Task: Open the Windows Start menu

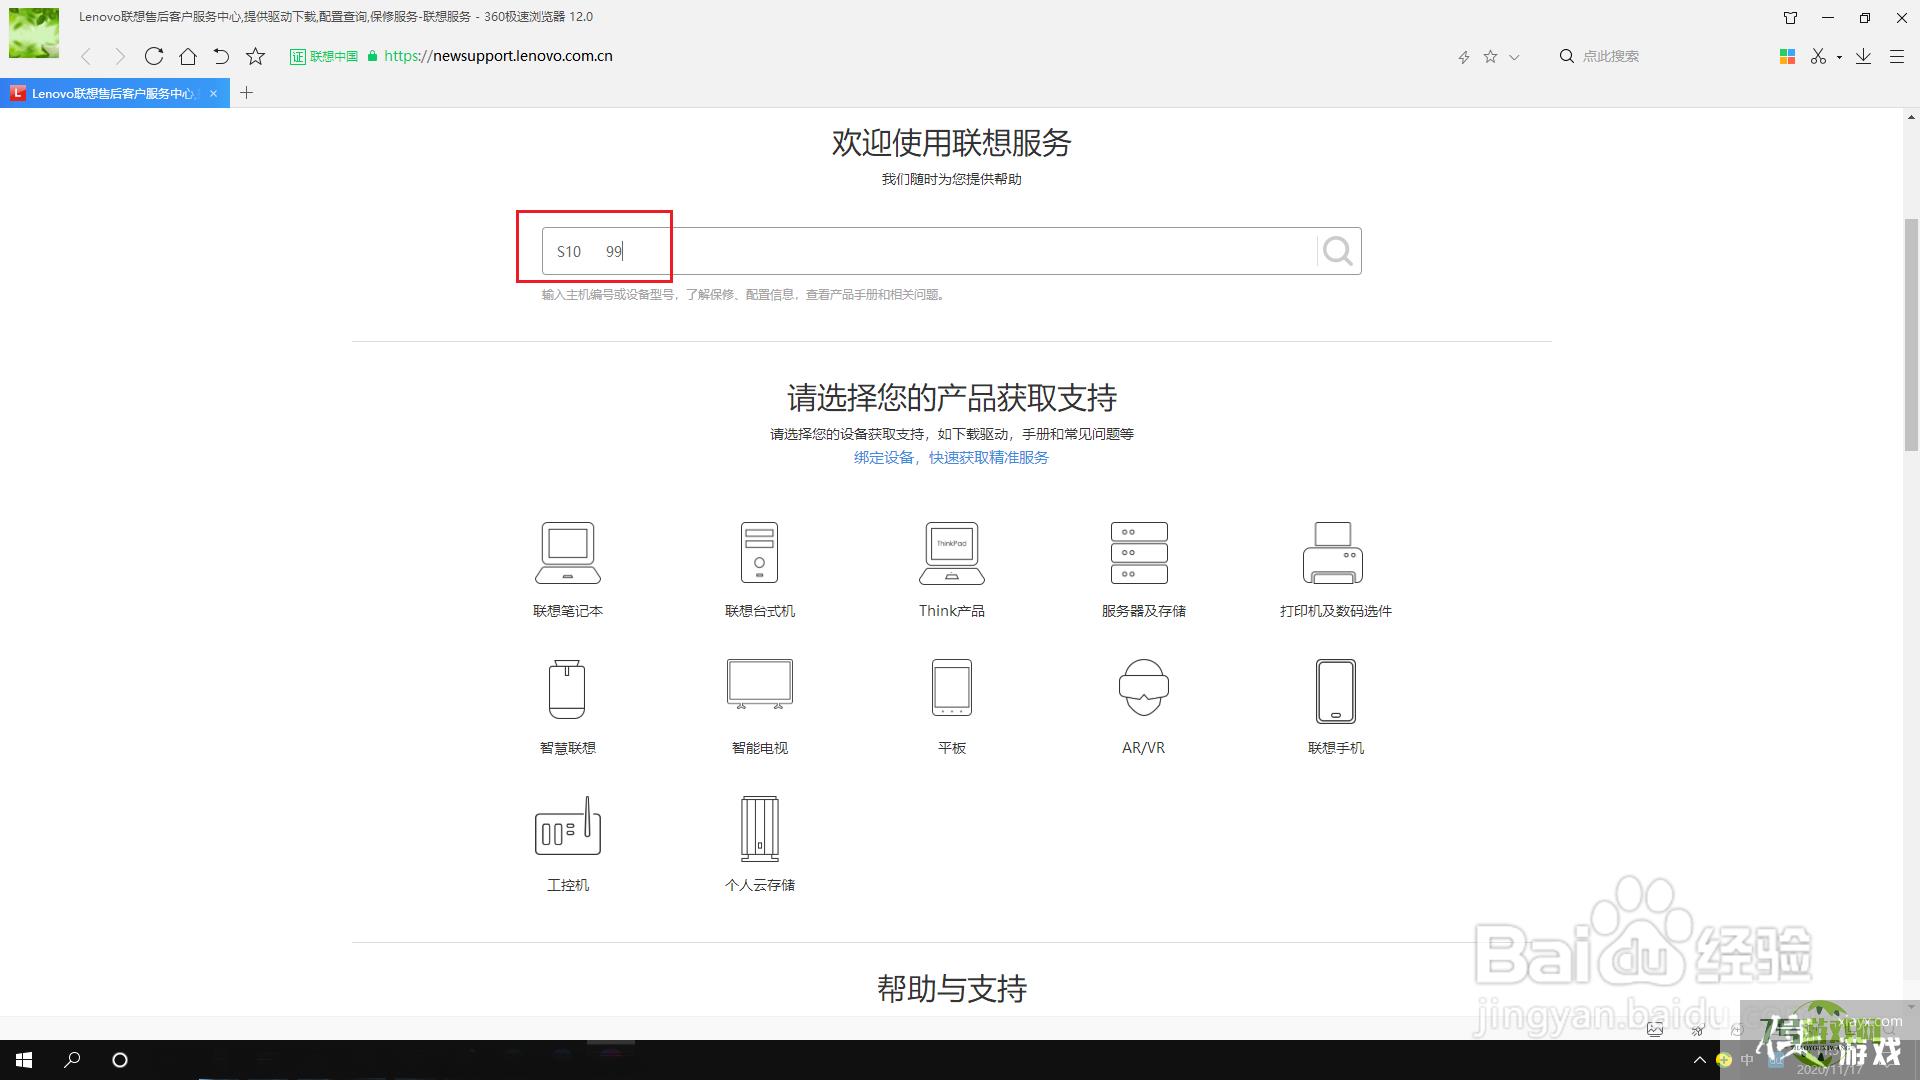Action: tap(24, 1060)
